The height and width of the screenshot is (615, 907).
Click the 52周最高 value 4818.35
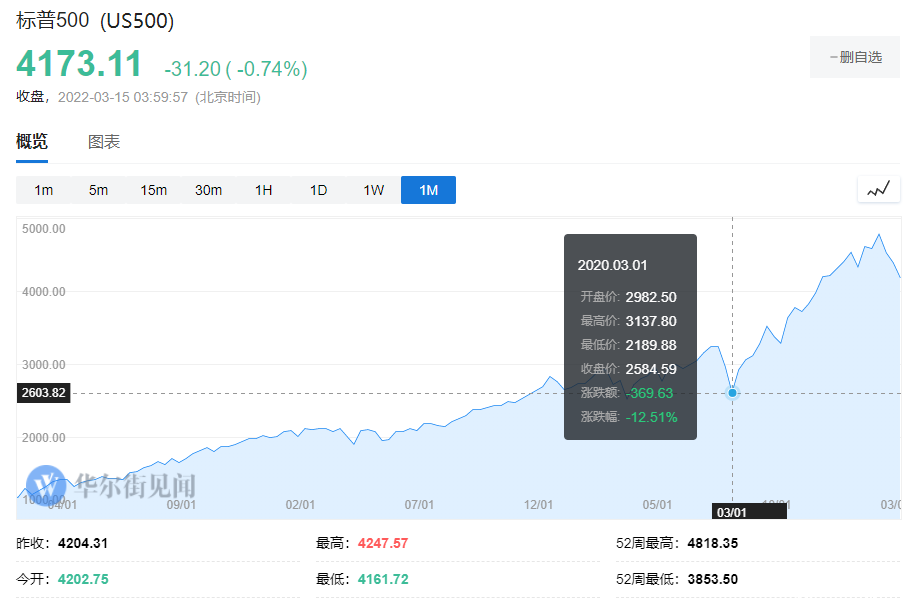713,543
